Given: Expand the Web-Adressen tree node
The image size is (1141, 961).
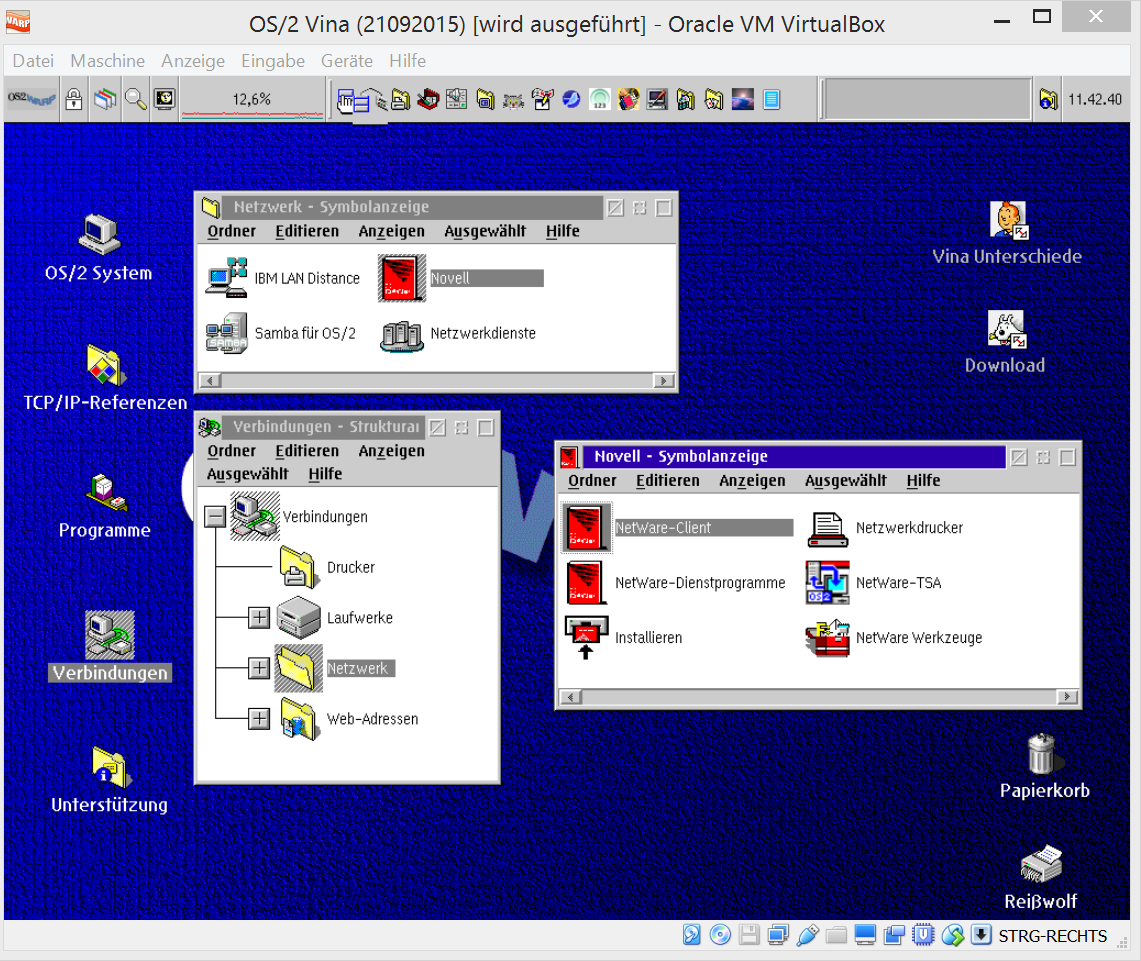Looking at the screenshot, I should pos(258,719).
